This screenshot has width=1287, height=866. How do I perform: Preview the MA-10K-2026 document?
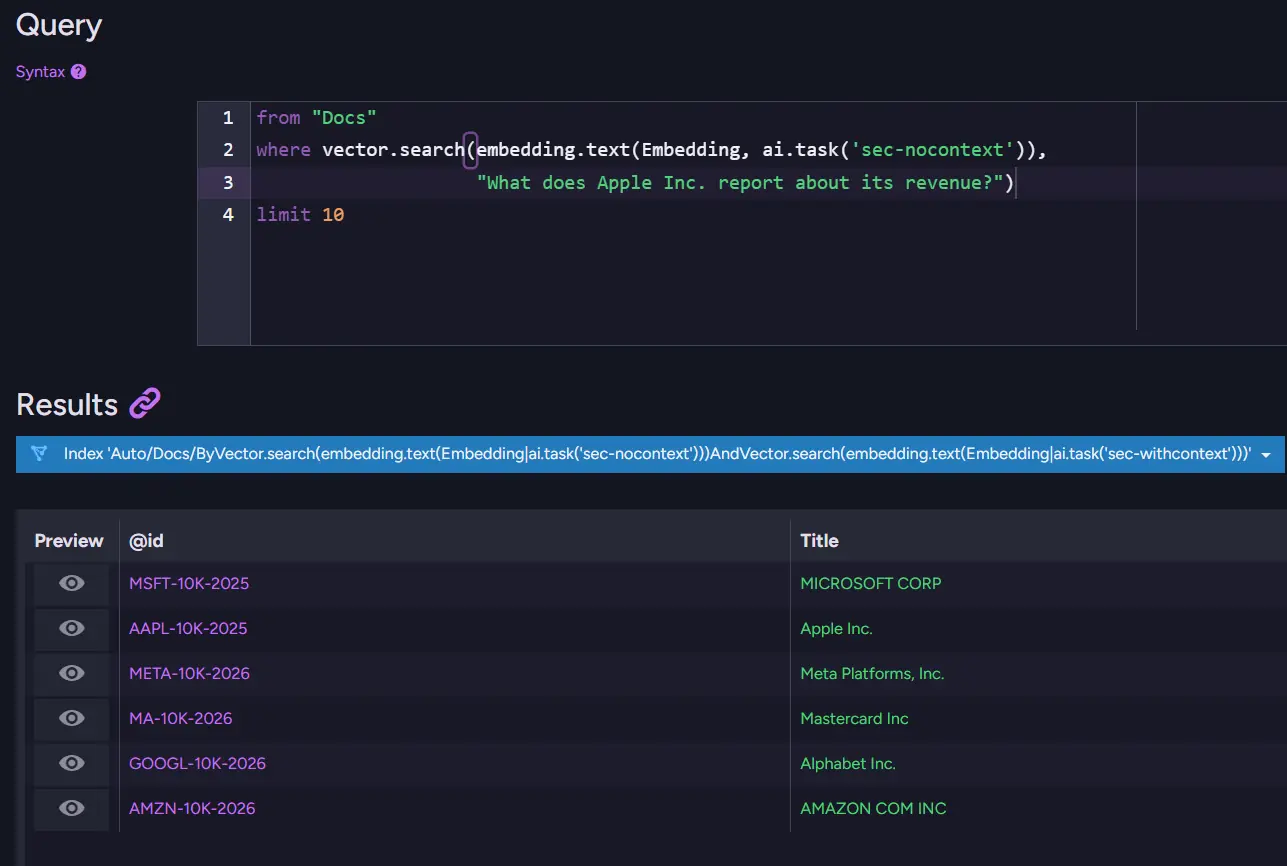click(x=71, y=718)
